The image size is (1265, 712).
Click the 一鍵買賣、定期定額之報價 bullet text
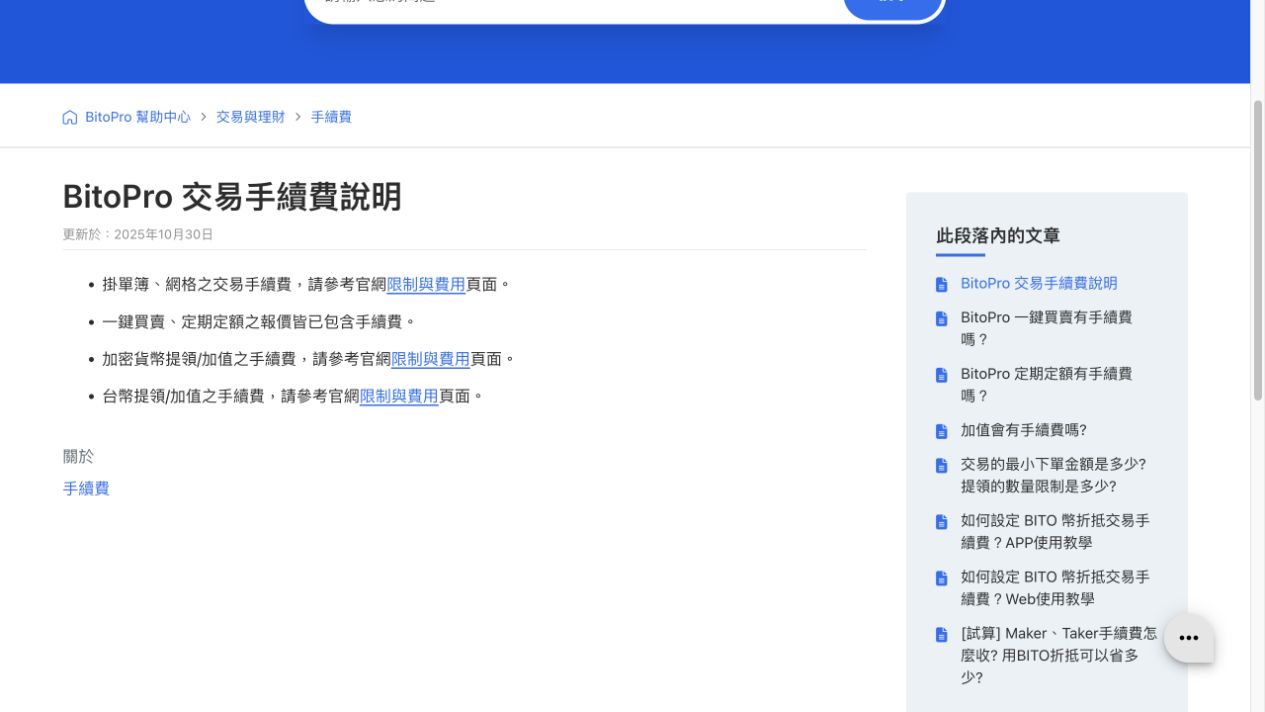[x=259, y=322]
